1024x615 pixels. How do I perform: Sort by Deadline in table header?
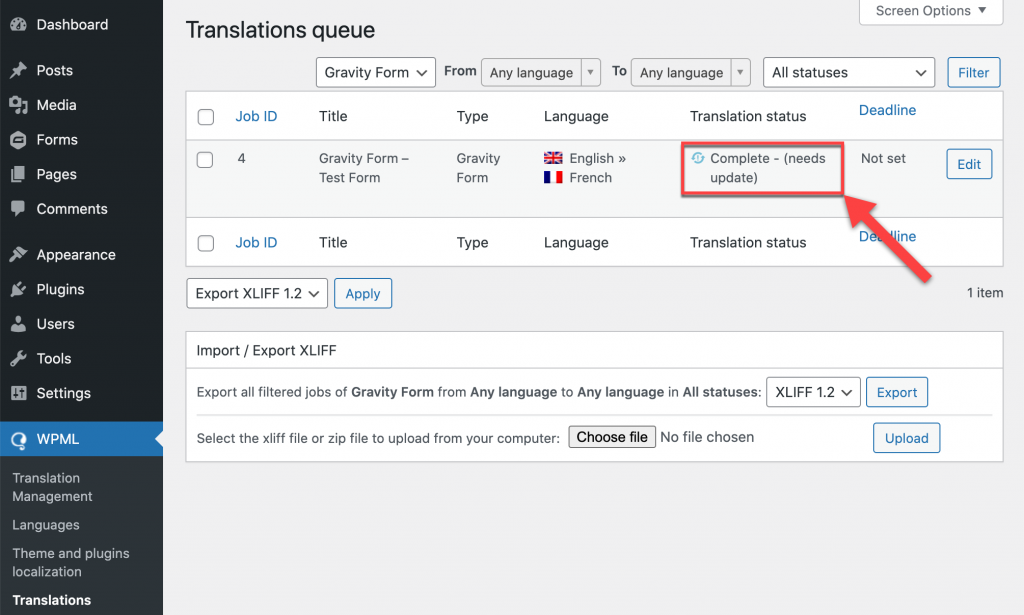[x=887, y=110]
